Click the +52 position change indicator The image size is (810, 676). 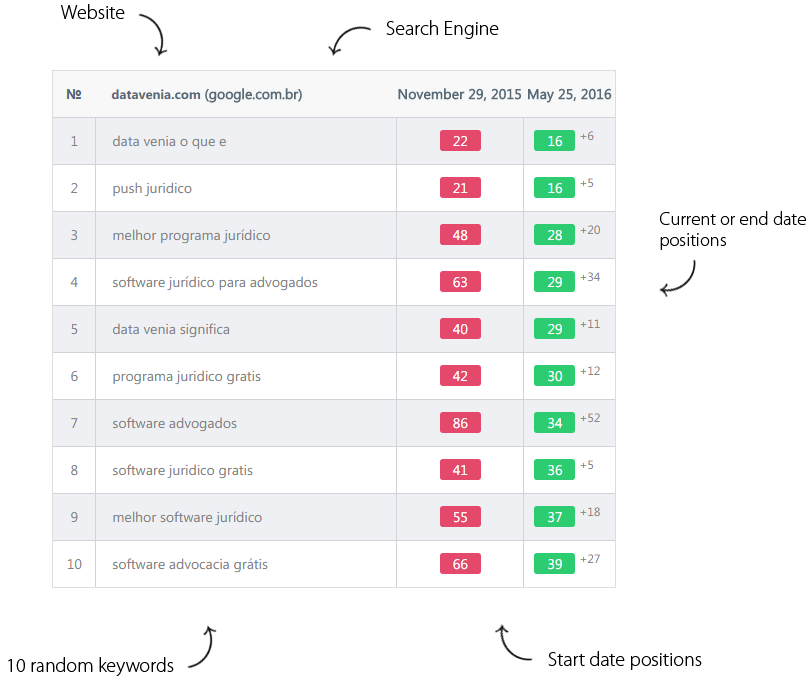coord(590,418)
